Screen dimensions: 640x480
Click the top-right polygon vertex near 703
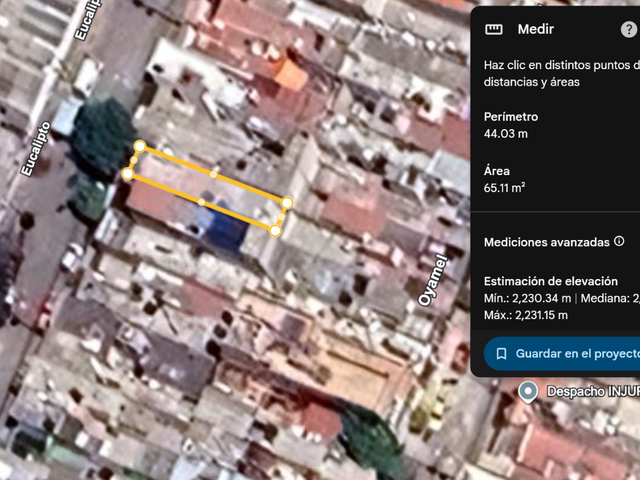point(287,203)
